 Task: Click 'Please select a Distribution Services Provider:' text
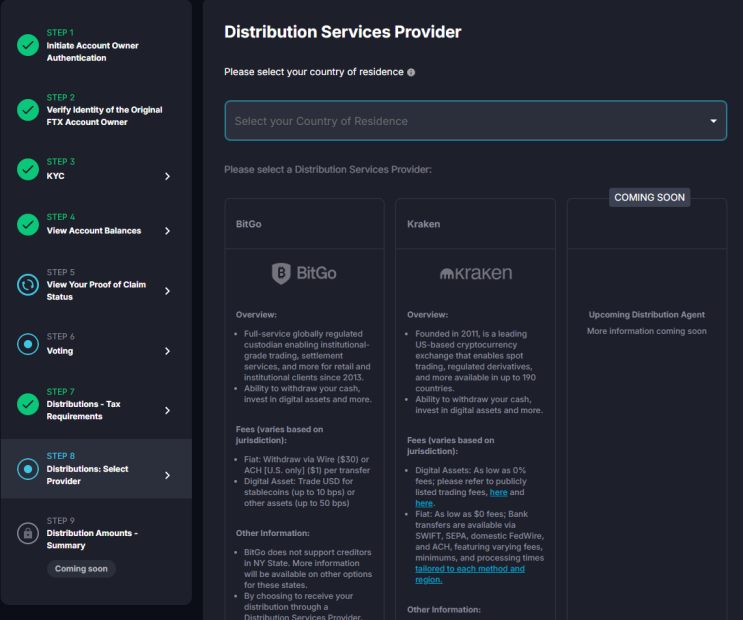point(328,170)
